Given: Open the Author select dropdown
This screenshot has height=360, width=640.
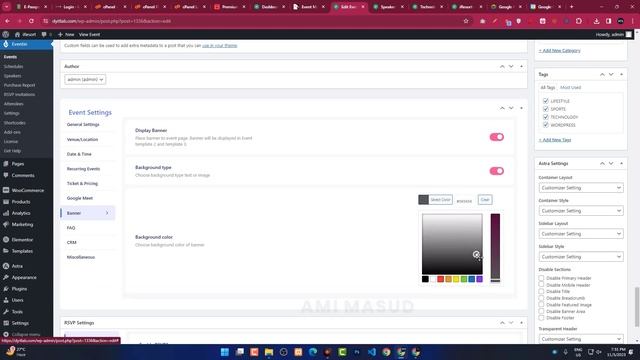Looking at the screenshot, I should click(x=85, y=79).
